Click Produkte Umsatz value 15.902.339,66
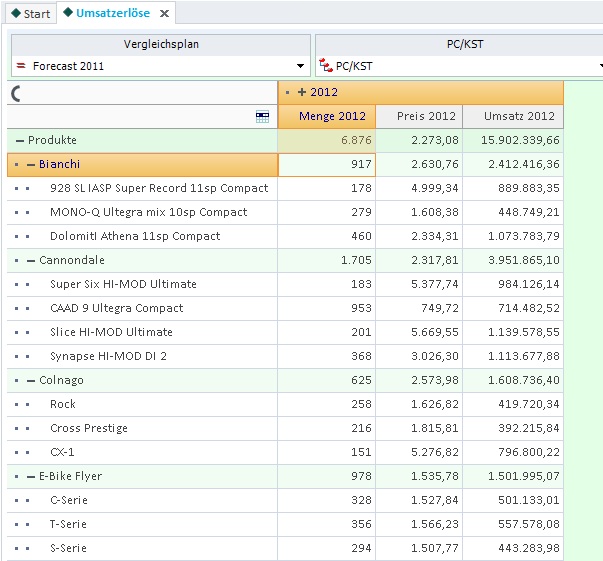Viewport: 603px width, 561px height. coord(513,140)
